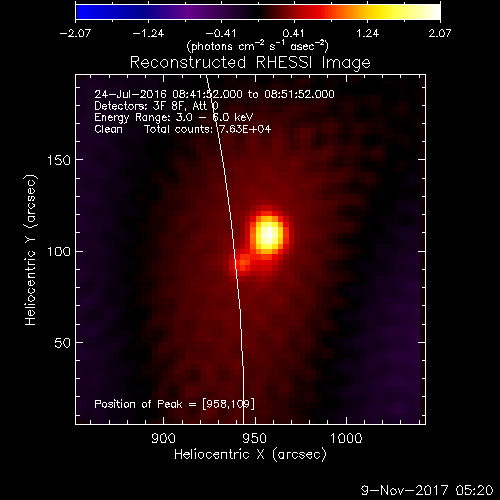This screenshot has height=500, width=500.
Task: Click the title 'Reconstructed RHESSI Image'
Action: (x=250, y=62)
